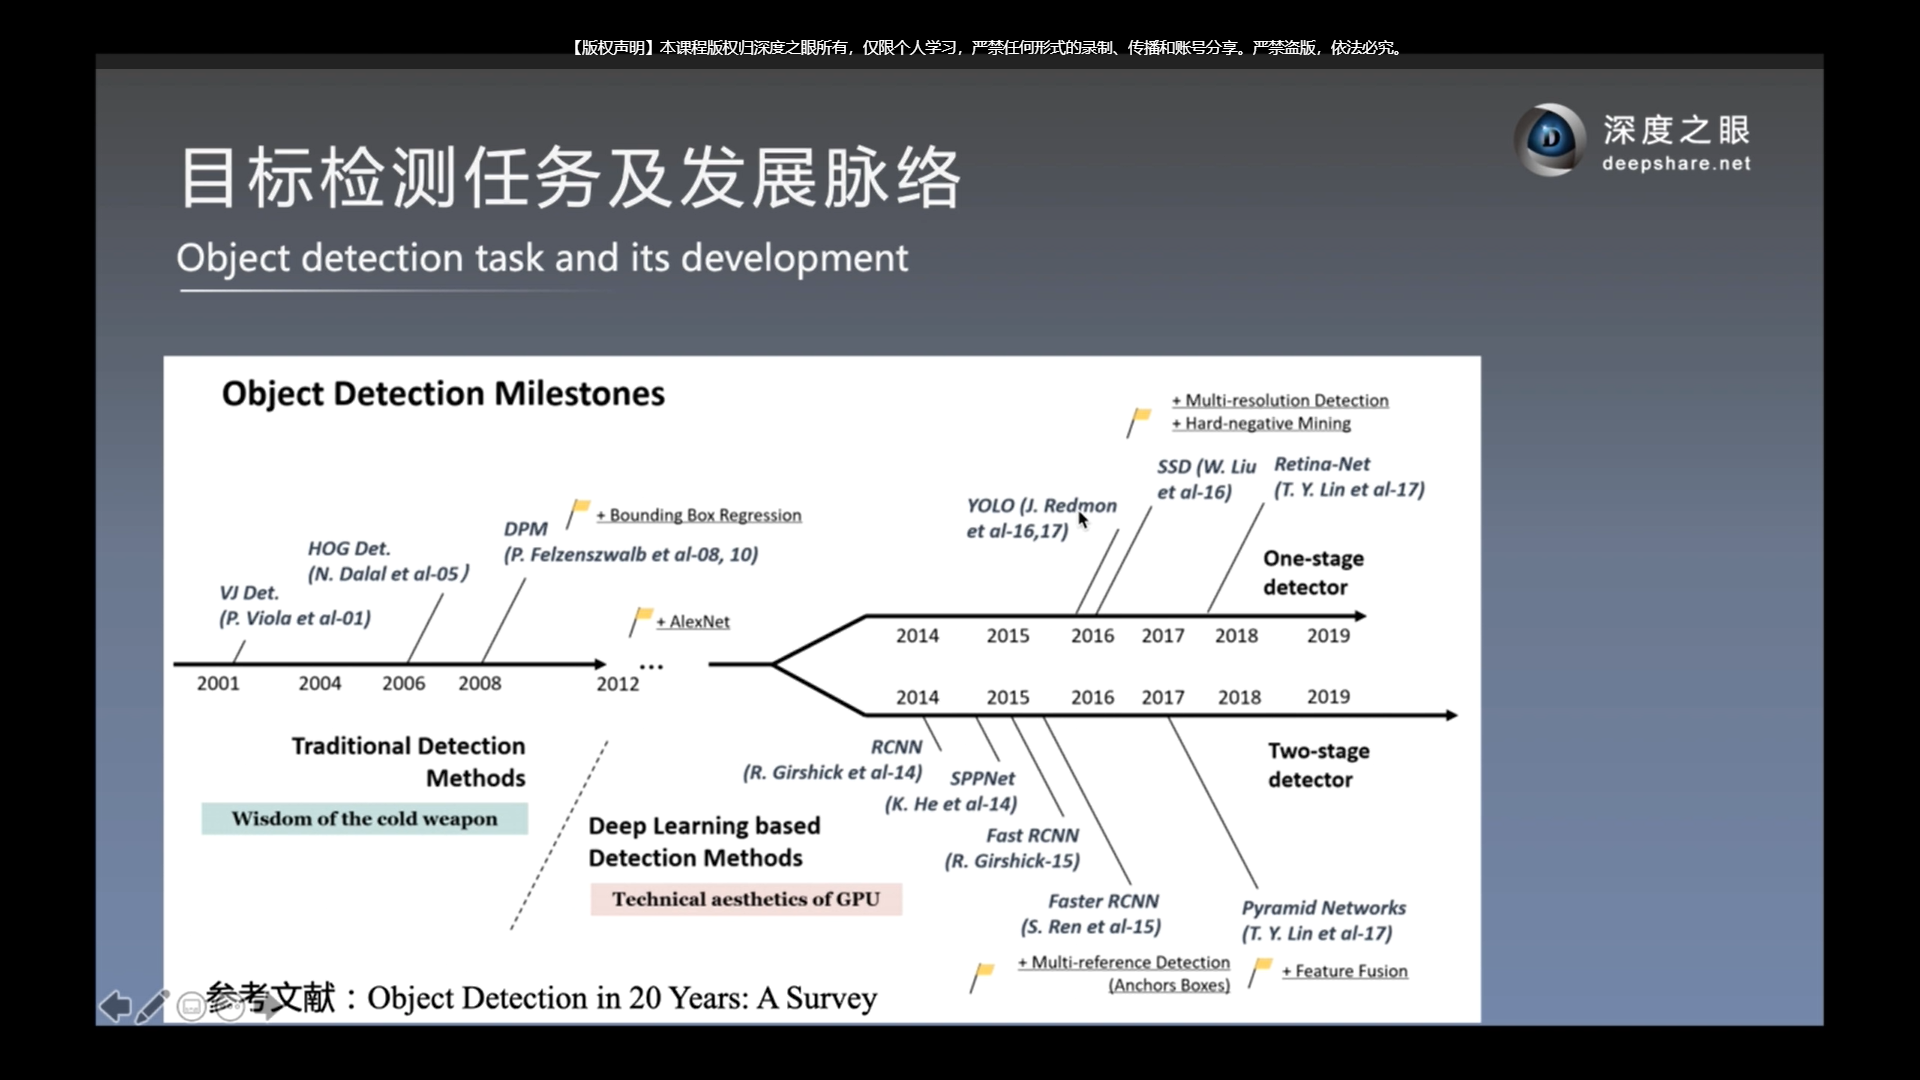Click the 'One-stage detector' label
This screenshot has height=1080, width=1920.
point(1313,573)
